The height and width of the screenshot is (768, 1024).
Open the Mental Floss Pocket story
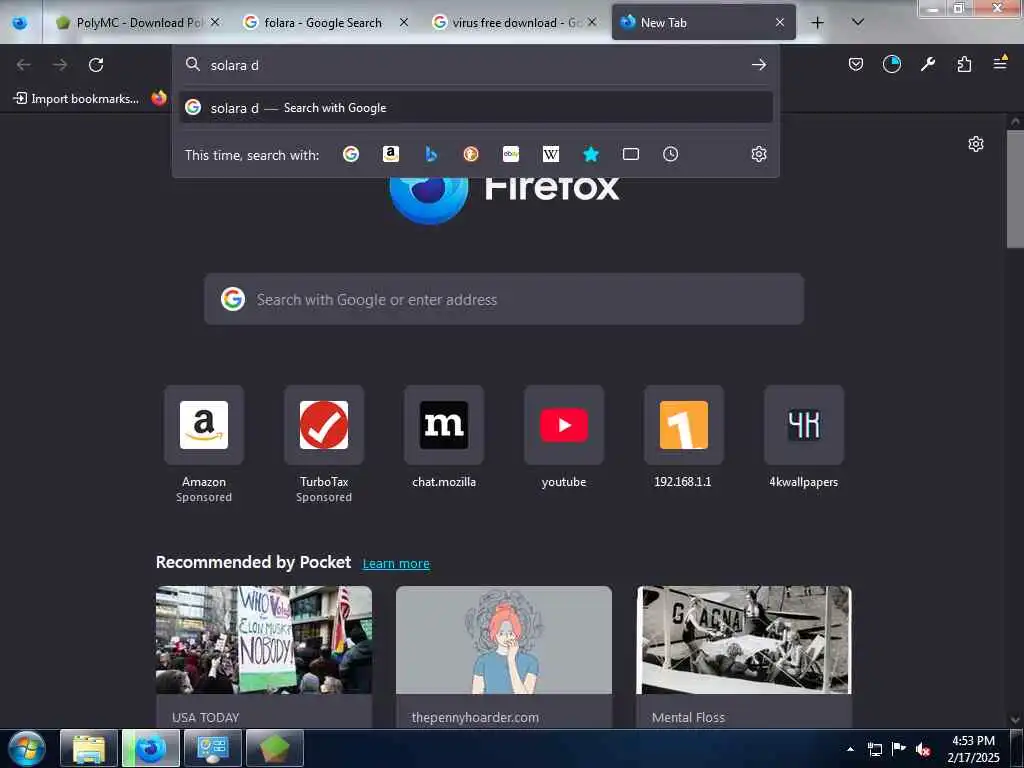coord(744,656)
